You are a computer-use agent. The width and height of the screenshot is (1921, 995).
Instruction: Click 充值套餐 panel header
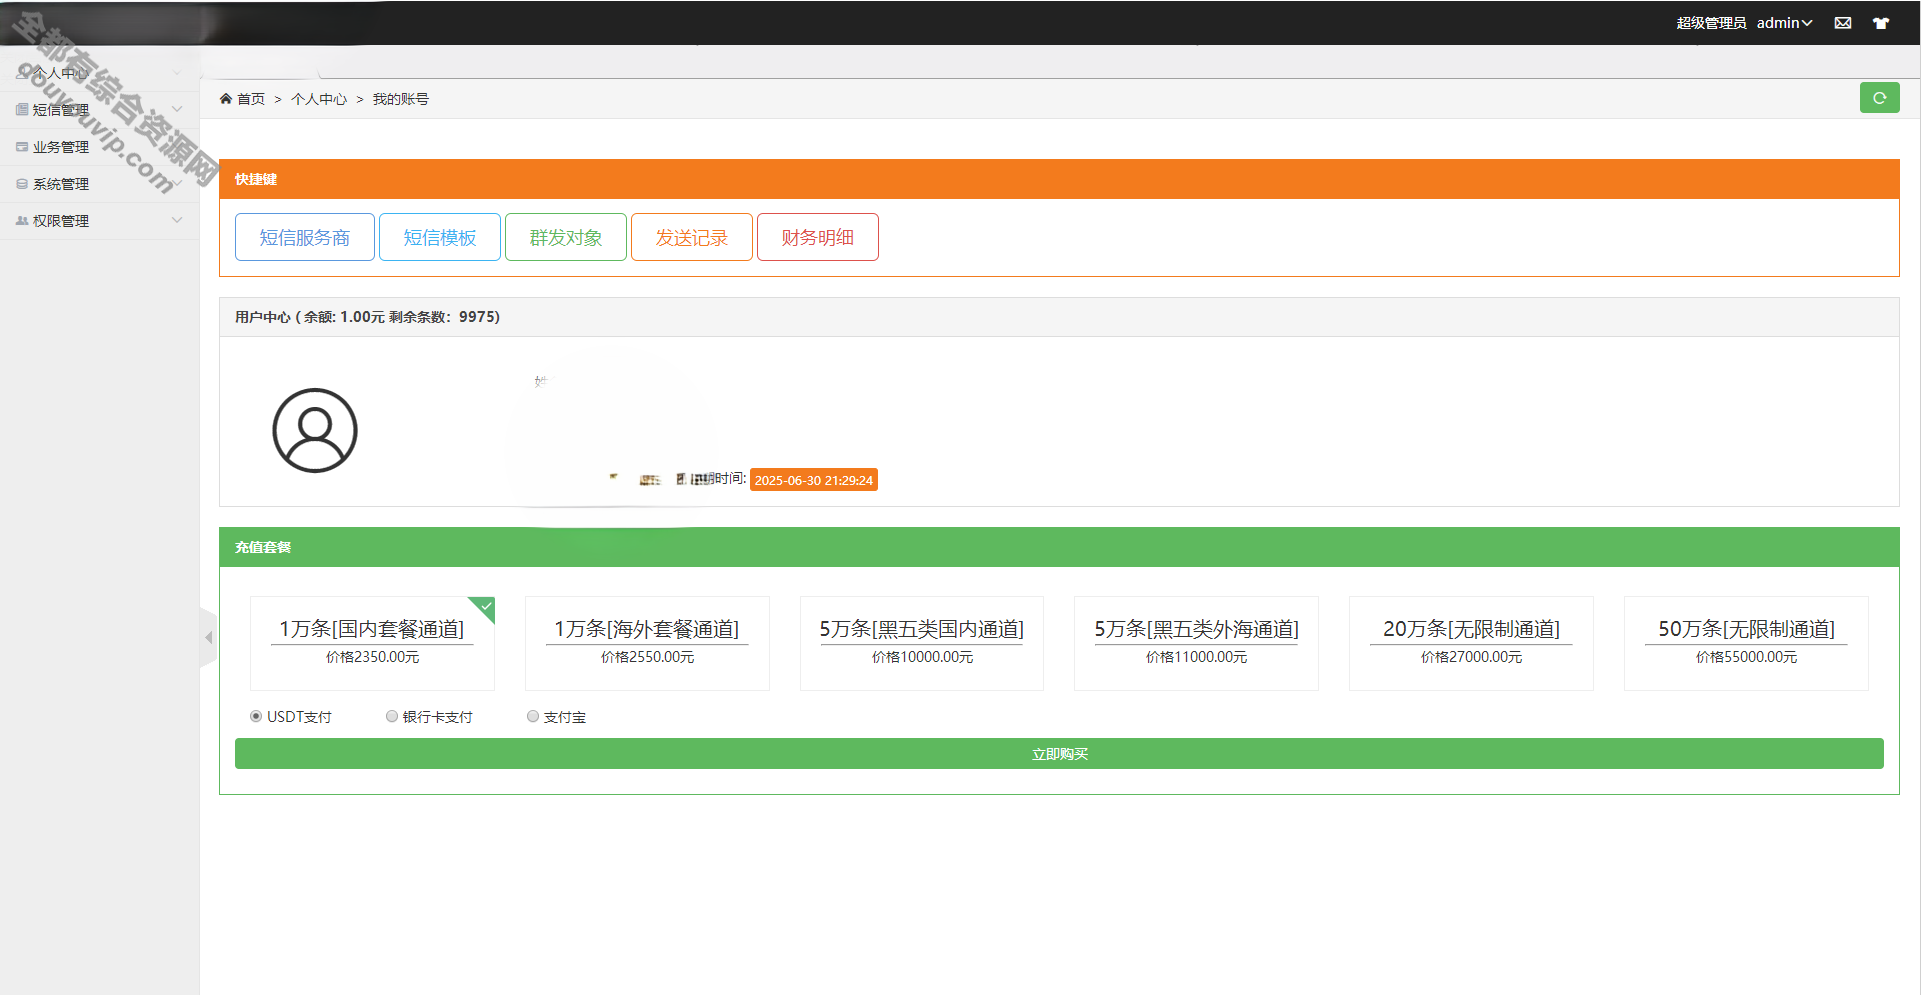[1059, 547]
